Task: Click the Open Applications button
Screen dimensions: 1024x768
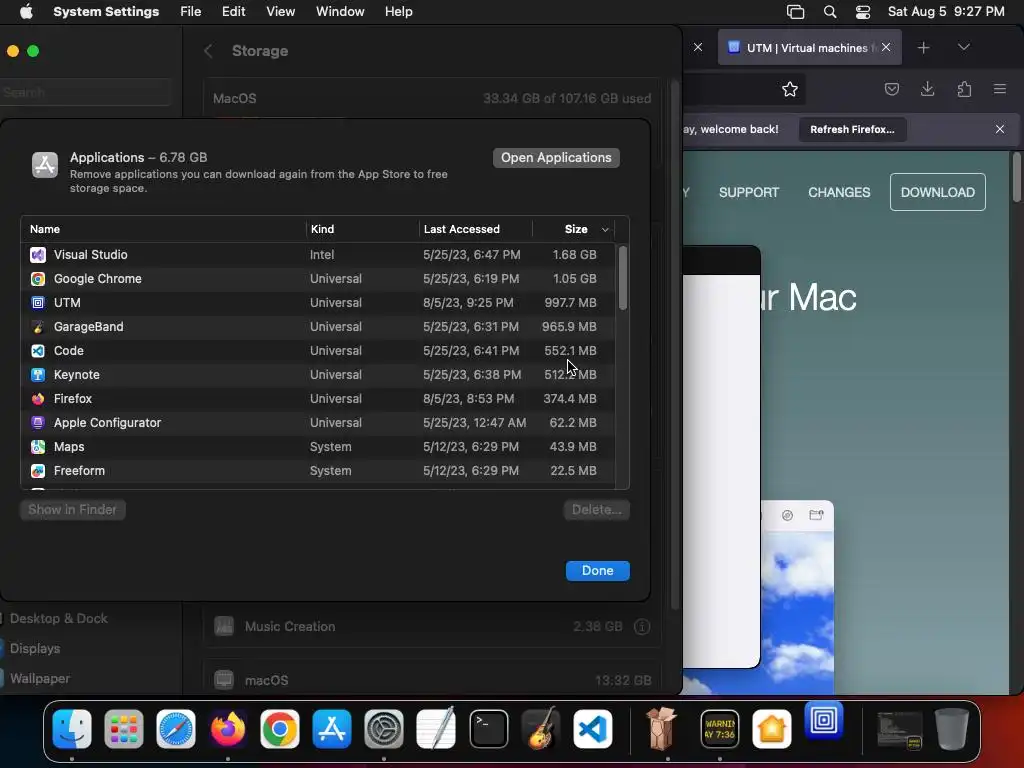Action: click(x=556, y=157)
